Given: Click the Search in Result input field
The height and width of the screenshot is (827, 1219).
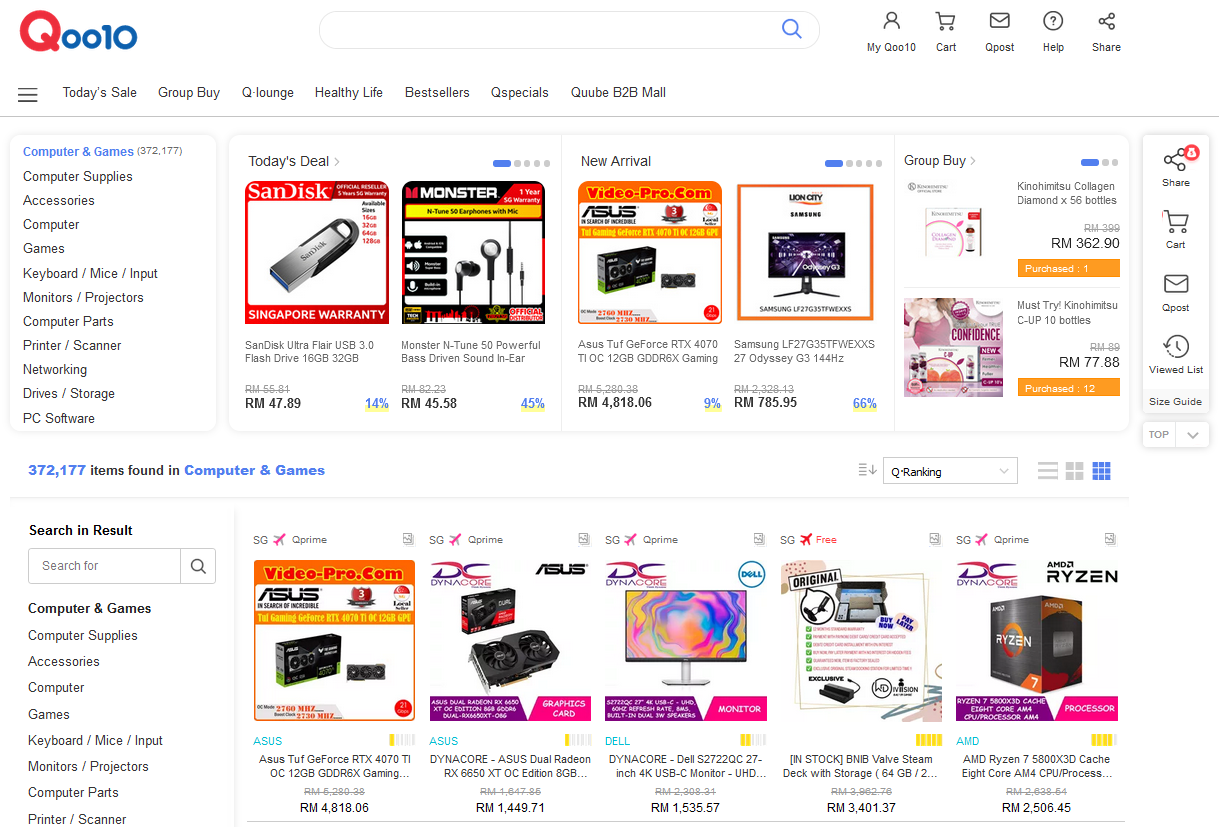Looking at the screenshot, I should click(105, 566).
